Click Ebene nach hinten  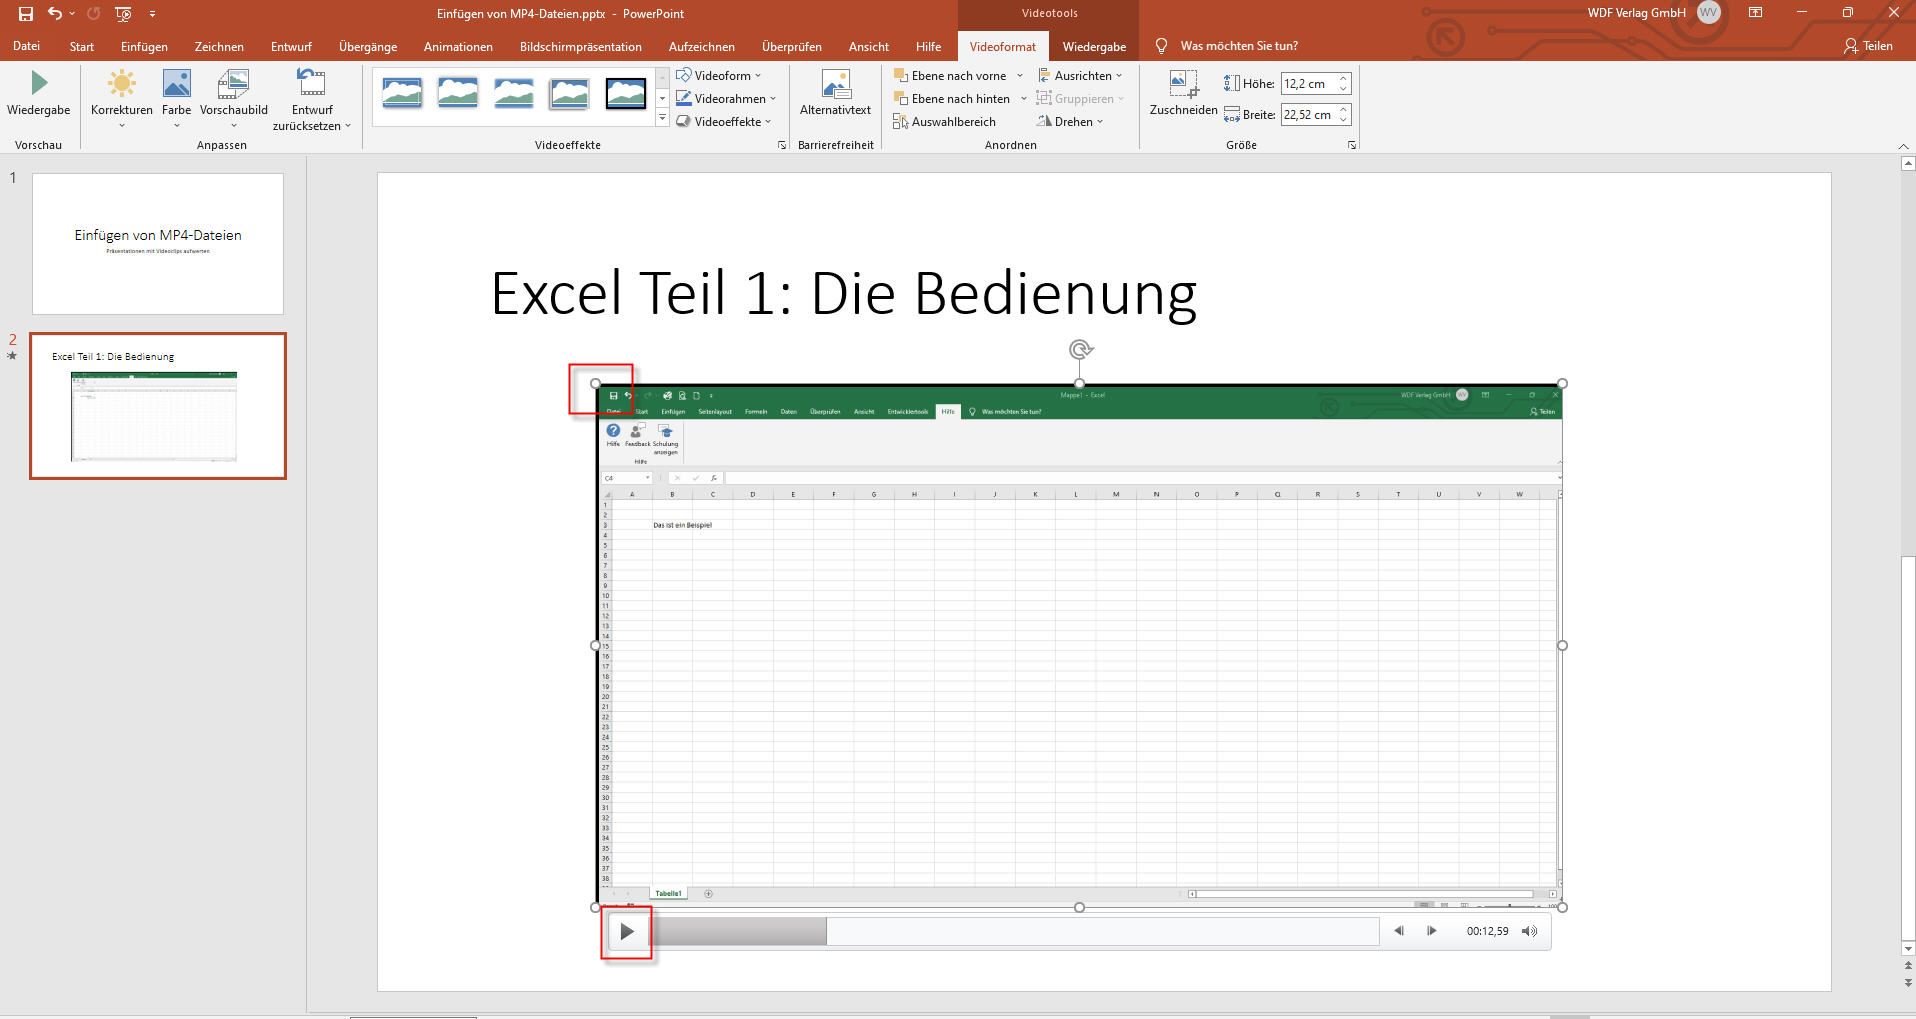(952, 99)
